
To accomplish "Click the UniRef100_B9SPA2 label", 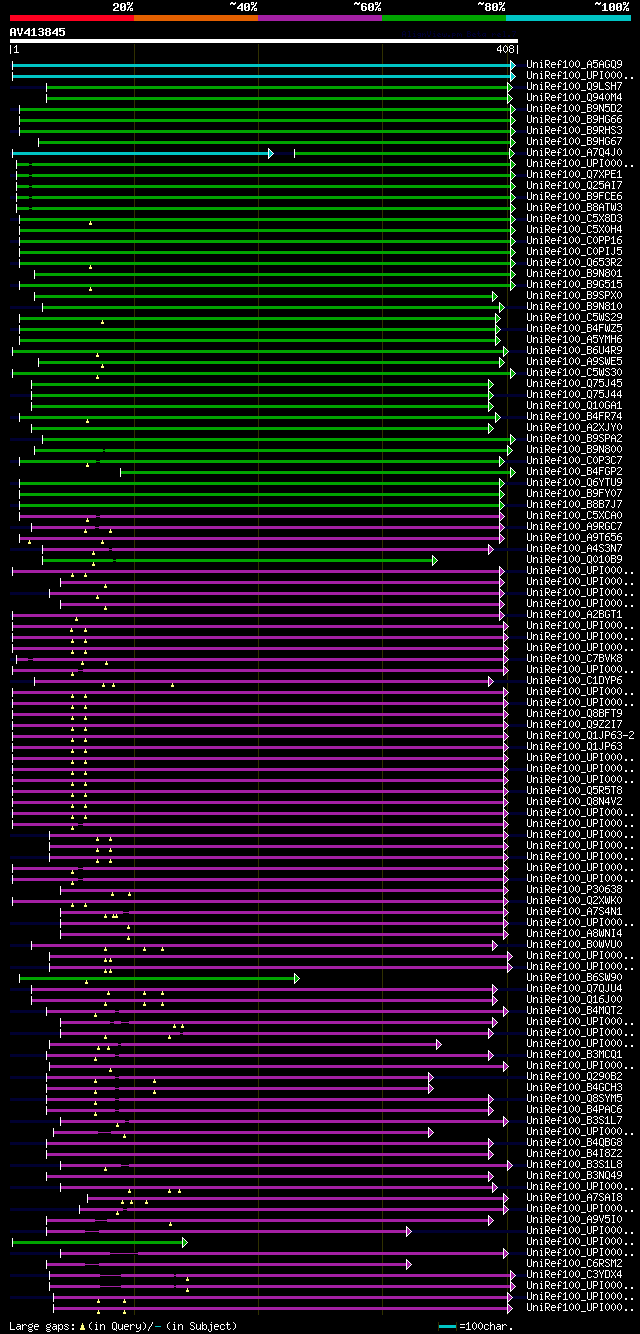I will point(574,438).
